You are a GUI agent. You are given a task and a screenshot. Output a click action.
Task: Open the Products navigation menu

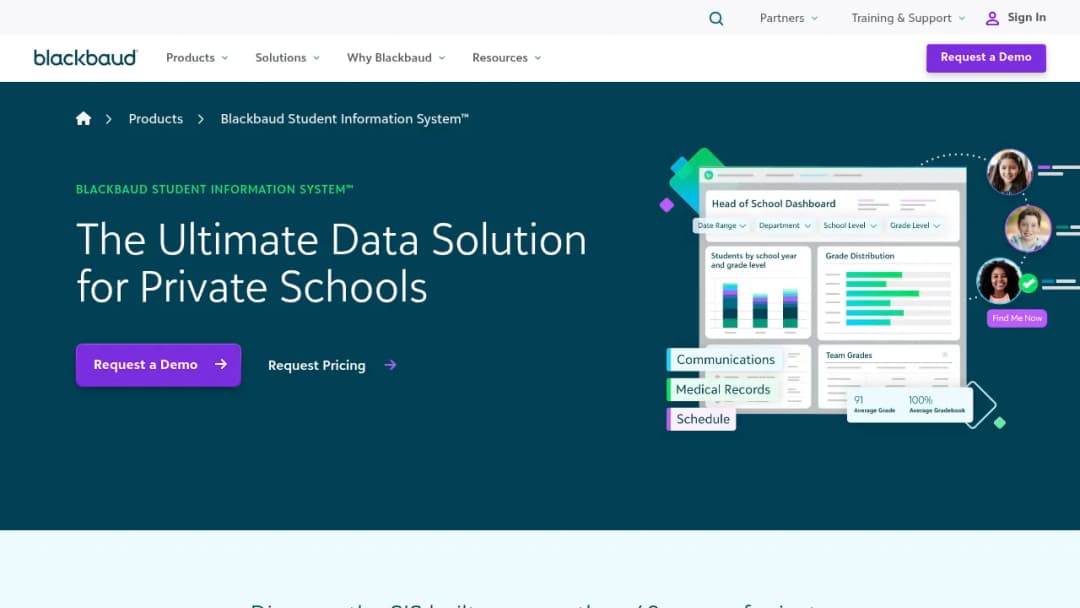pyautogui.click(x=197, y=58)
